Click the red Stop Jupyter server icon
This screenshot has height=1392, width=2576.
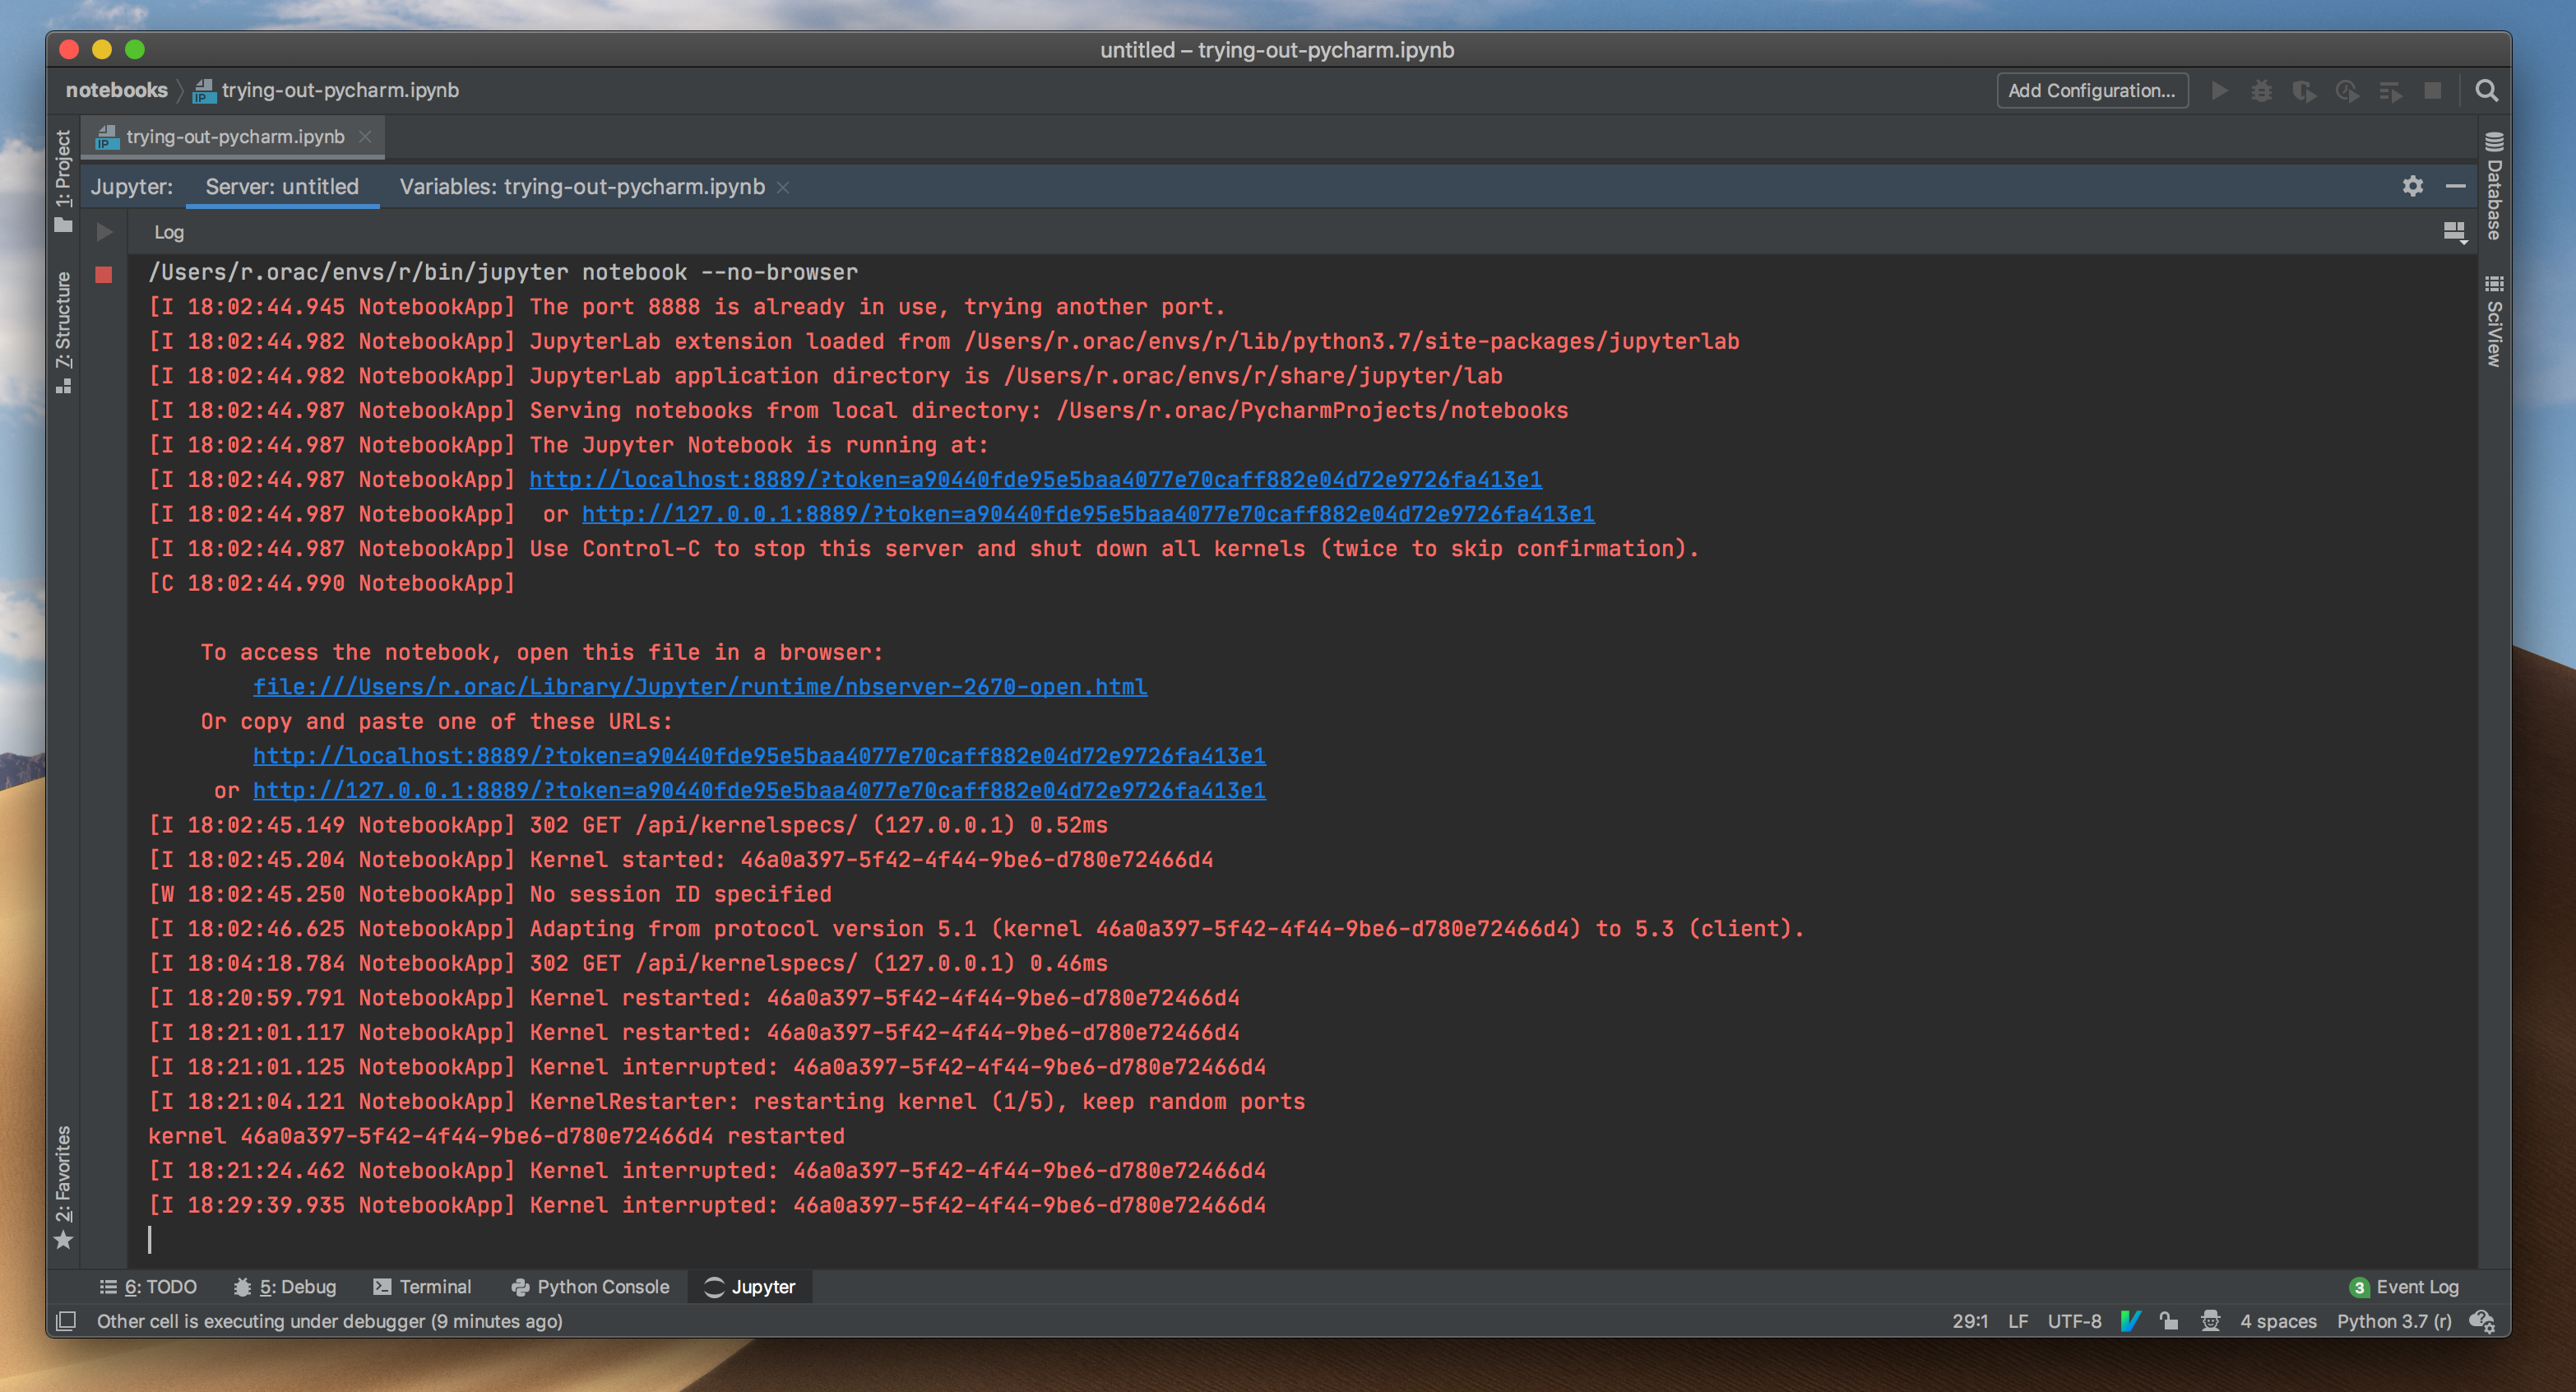pos(103,274)
